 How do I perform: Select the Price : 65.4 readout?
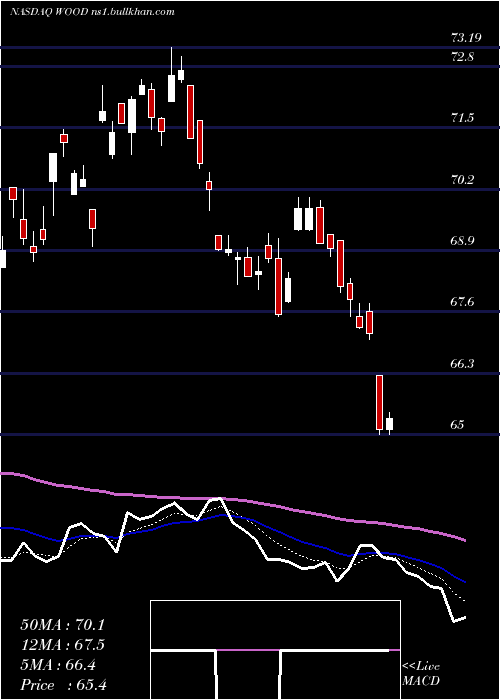tap(63, 685)
